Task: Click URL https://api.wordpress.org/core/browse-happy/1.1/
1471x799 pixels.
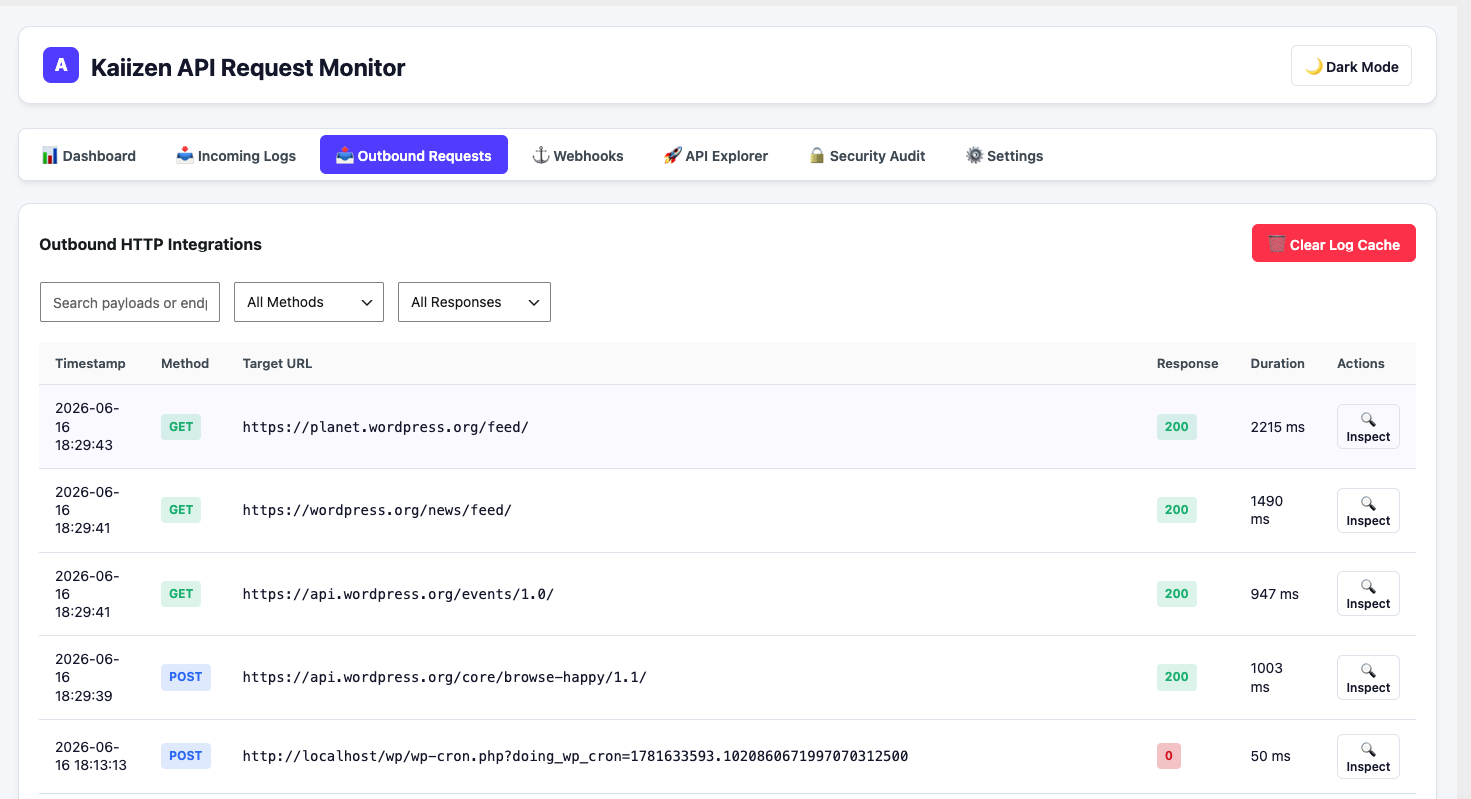Action: (445, 677)
